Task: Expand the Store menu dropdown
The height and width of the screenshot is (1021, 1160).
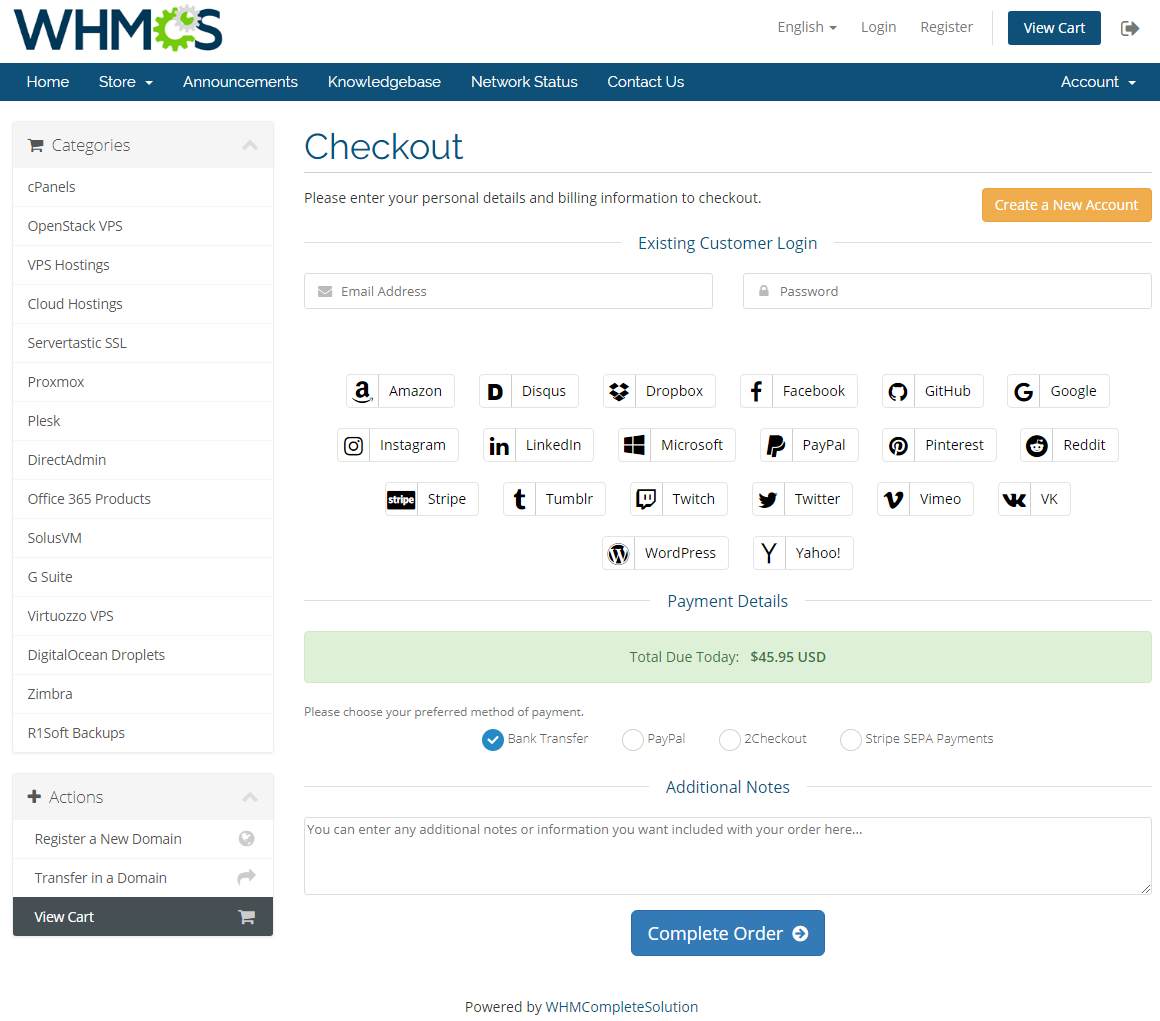Action: click(126, 82)
